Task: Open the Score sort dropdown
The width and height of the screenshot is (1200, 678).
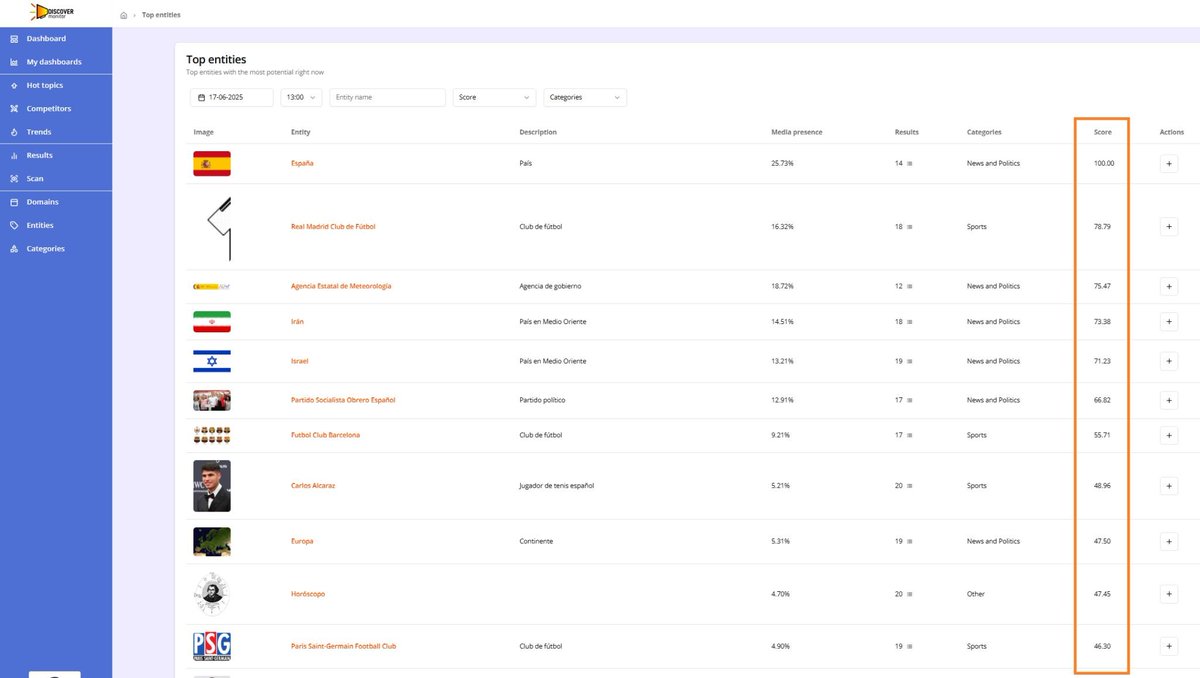Action: [x=495, y=97]
